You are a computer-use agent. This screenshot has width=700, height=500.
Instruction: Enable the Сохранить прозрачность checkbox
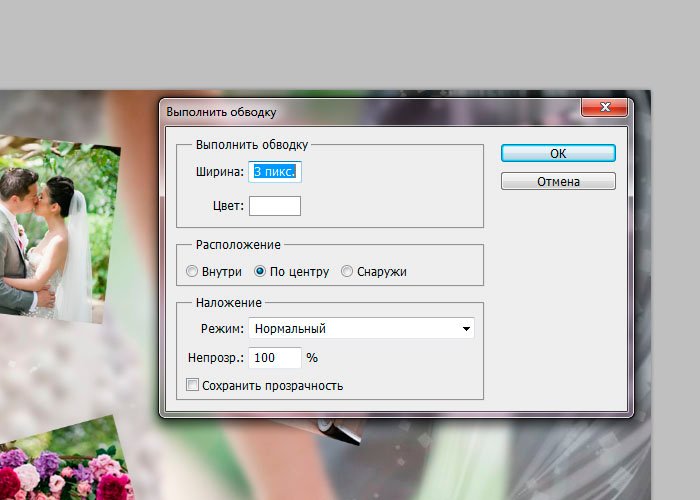coord(193,385)
